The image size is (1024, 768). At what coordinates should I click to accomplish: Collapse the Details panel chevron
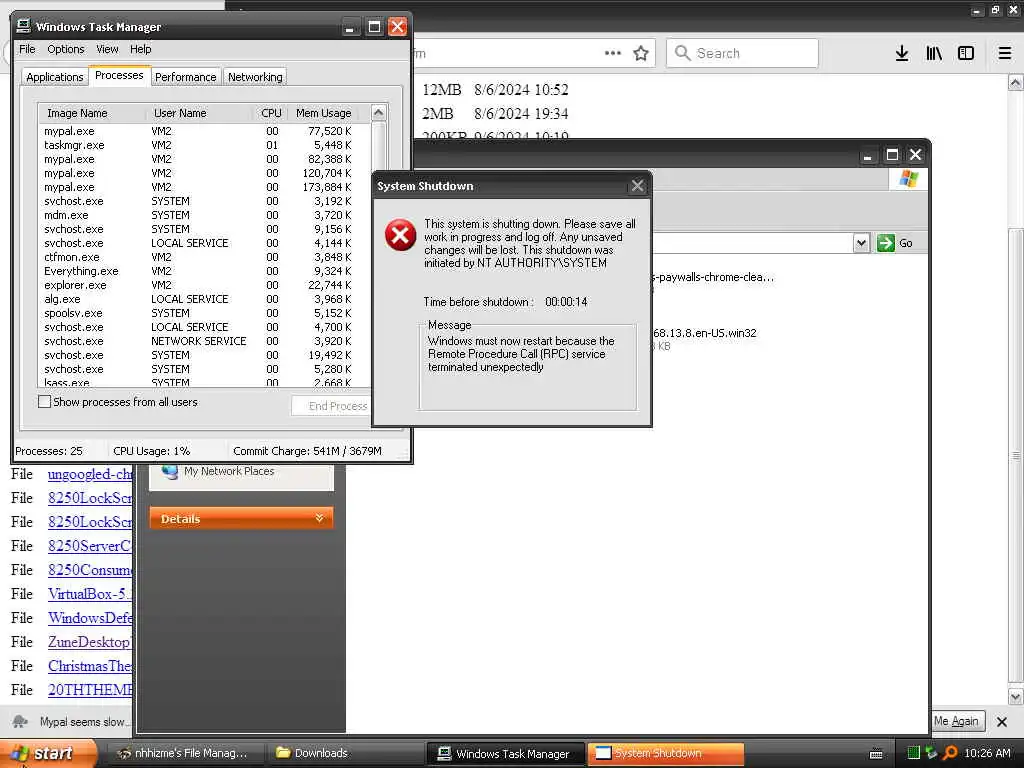click(x=319, y=518)
